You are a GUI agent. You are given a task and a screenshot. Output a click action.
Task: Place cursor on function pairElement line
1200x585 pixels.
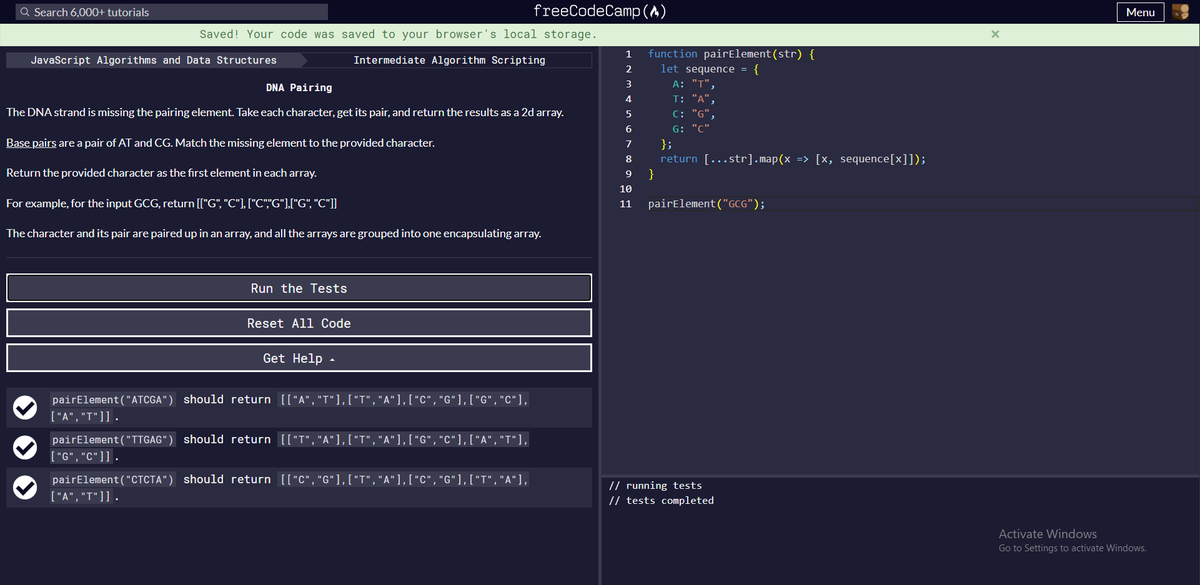coord(731,54)
